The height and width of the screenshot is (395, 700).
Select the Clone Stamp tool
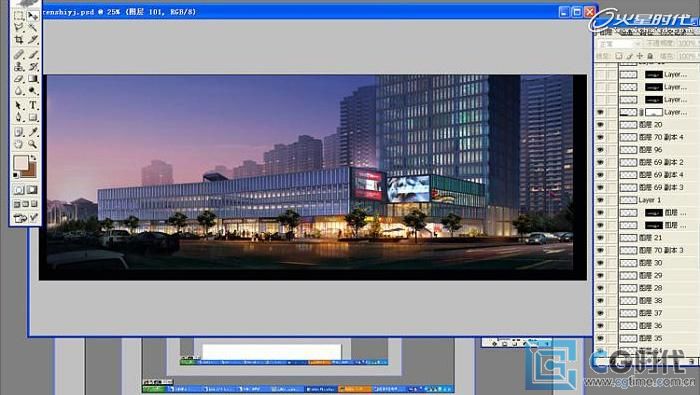pos(19,67)
